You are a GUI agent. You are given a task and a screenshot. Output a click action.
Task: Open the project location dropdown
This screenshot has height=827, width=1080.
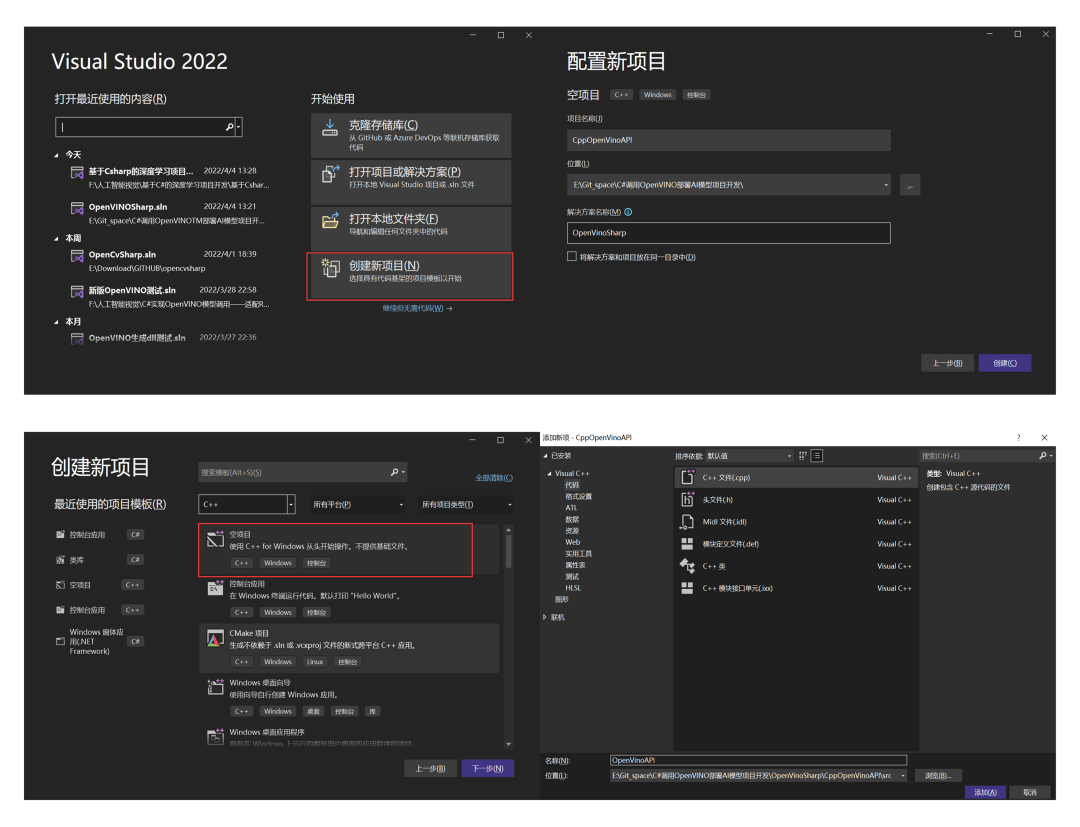[x=886, y=185]
